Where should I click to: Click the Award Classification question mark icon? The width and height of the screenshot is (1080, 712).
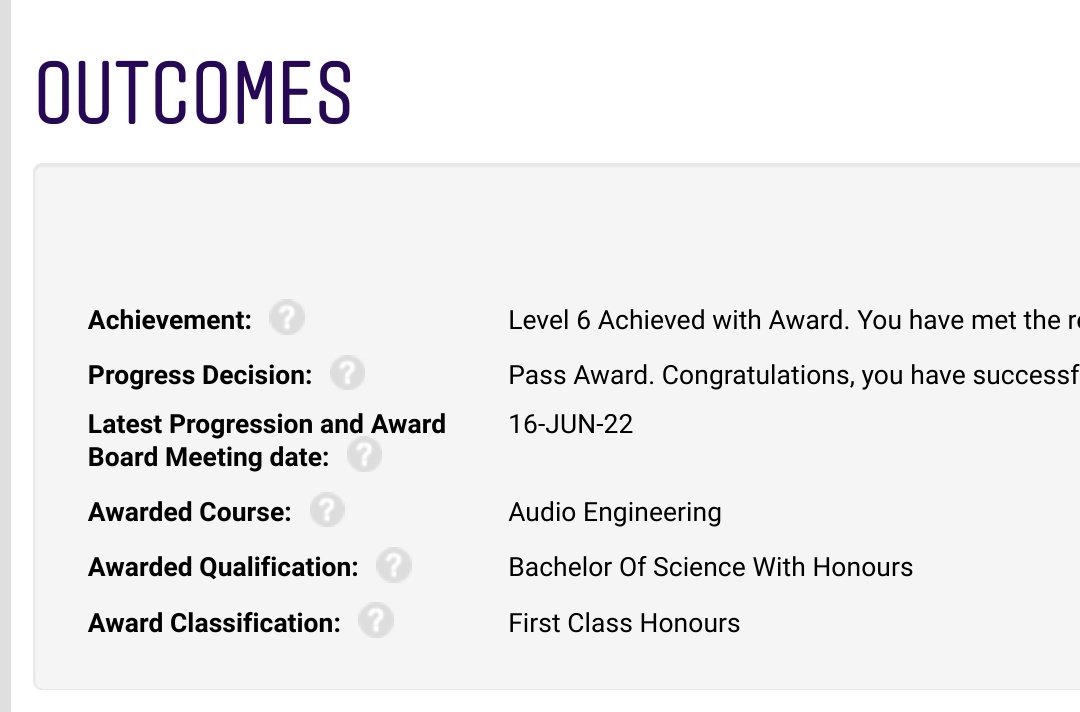(x=376, y=620)
